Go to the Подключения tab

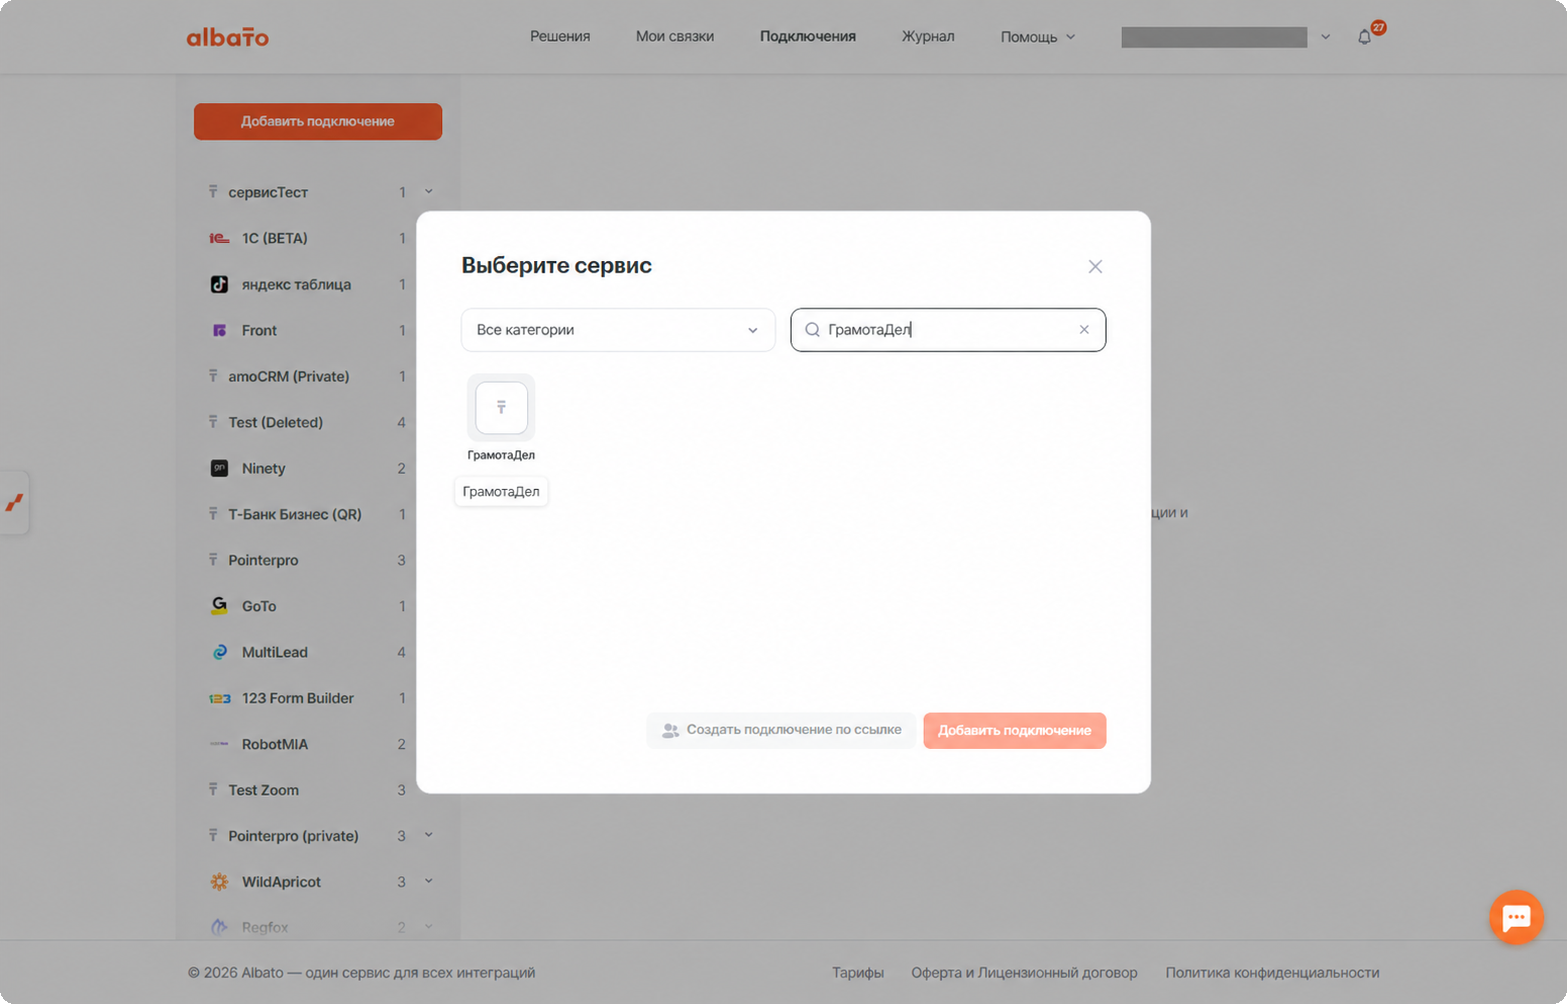pos(808,37)
